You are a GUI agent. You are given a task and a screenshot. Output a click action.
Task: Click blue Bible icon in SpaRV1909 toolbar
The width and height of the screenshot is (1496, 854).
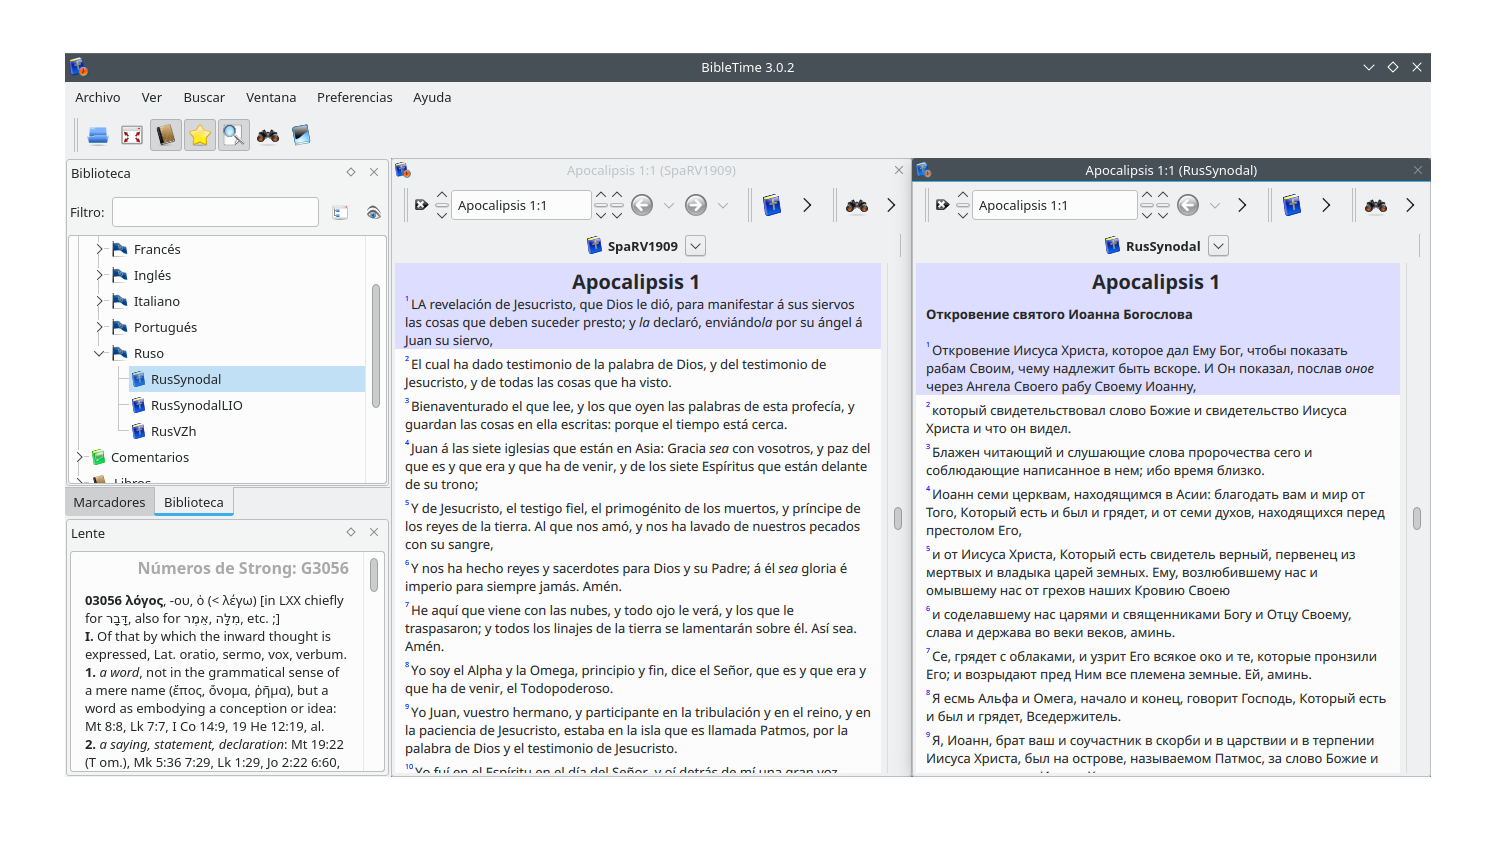click(x=772, y=205)
